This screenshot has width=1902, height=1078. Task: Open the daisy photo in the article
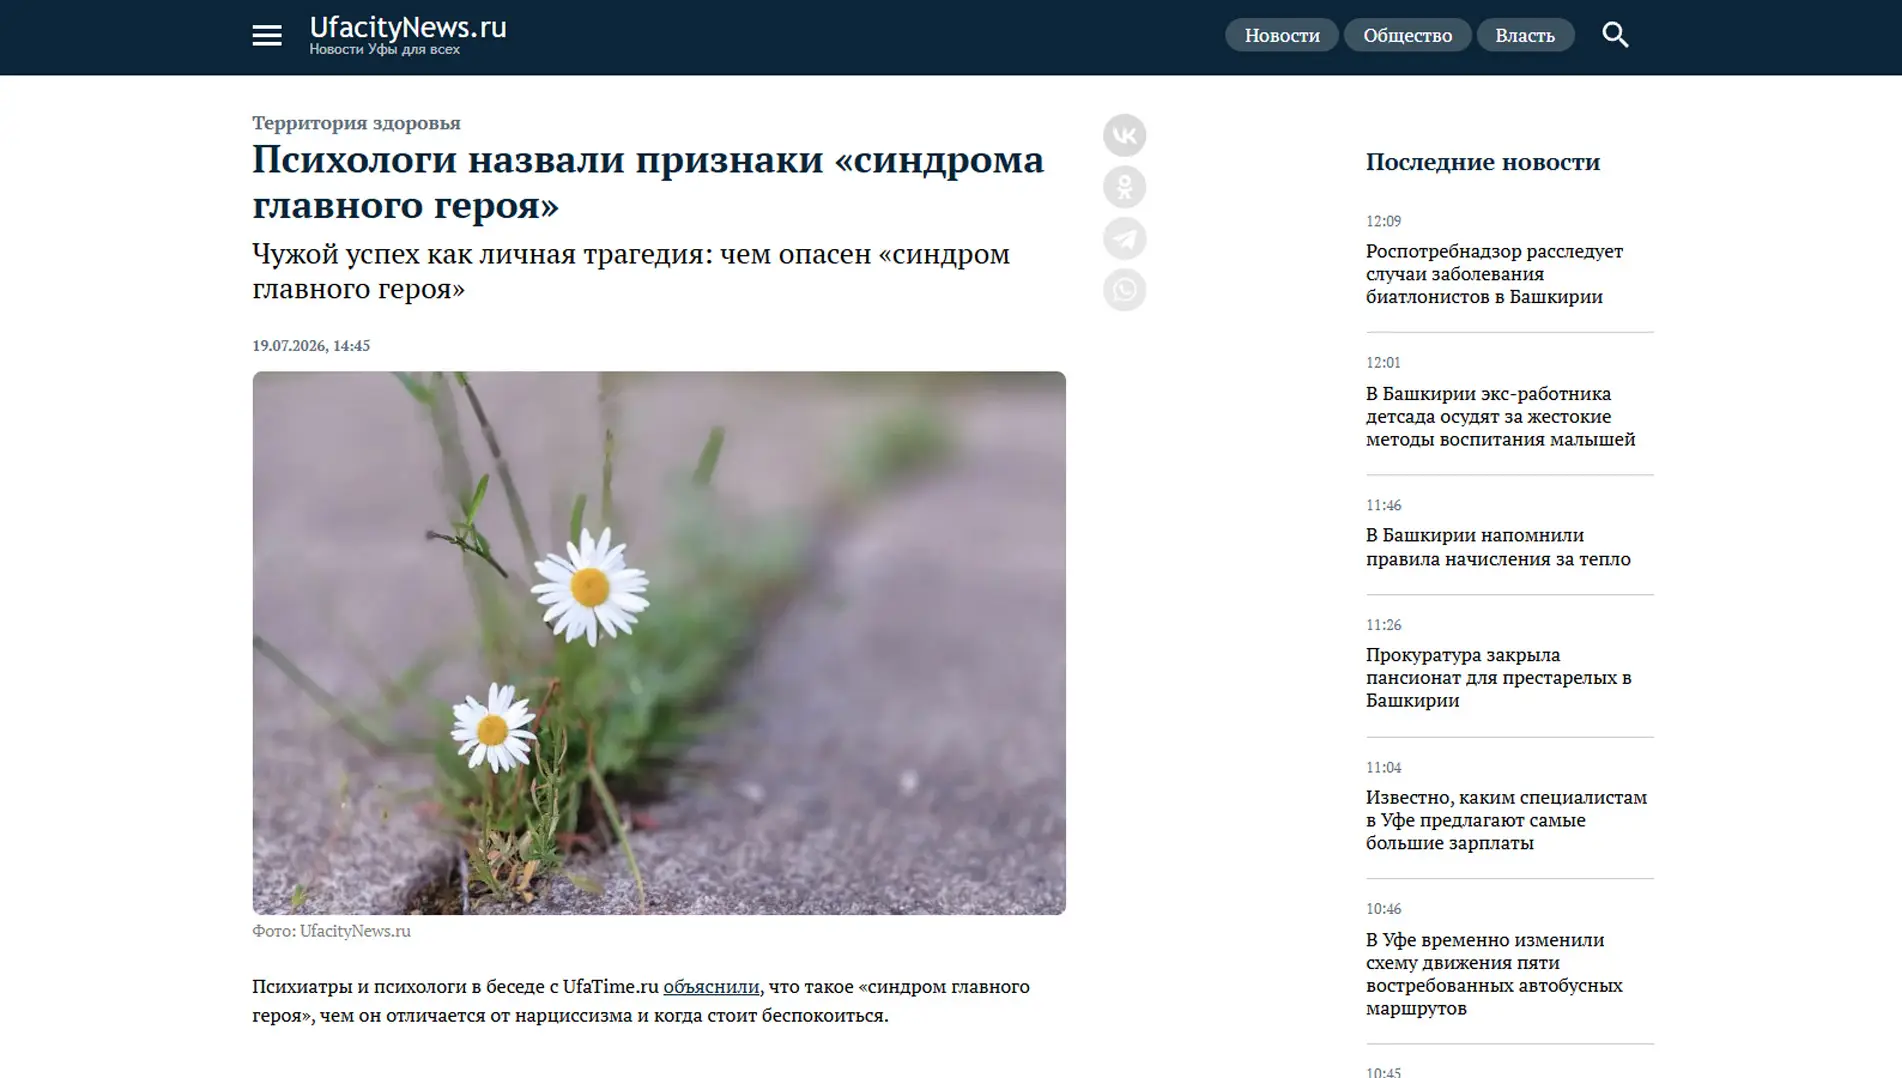pyautogui.click(x=659, y=643)
